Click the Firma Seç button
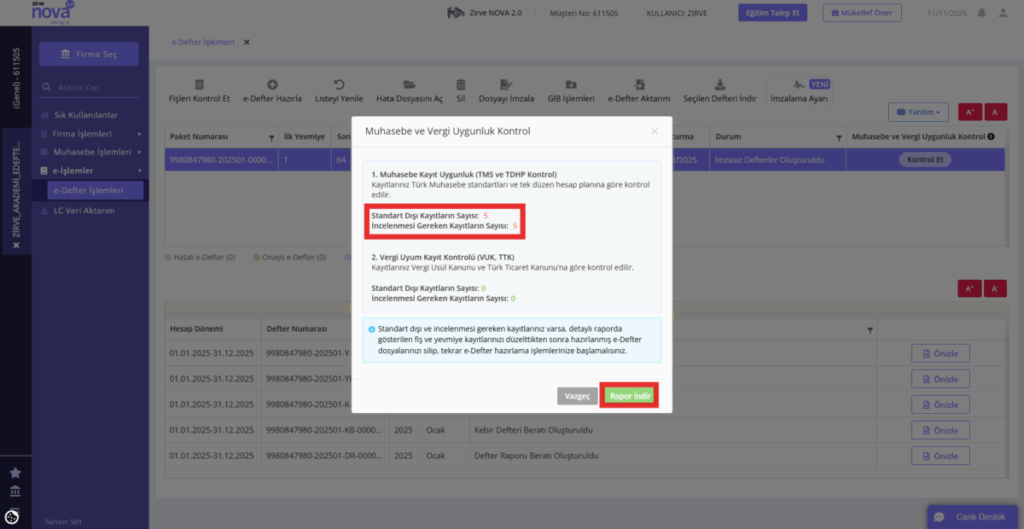 point(89,54)
